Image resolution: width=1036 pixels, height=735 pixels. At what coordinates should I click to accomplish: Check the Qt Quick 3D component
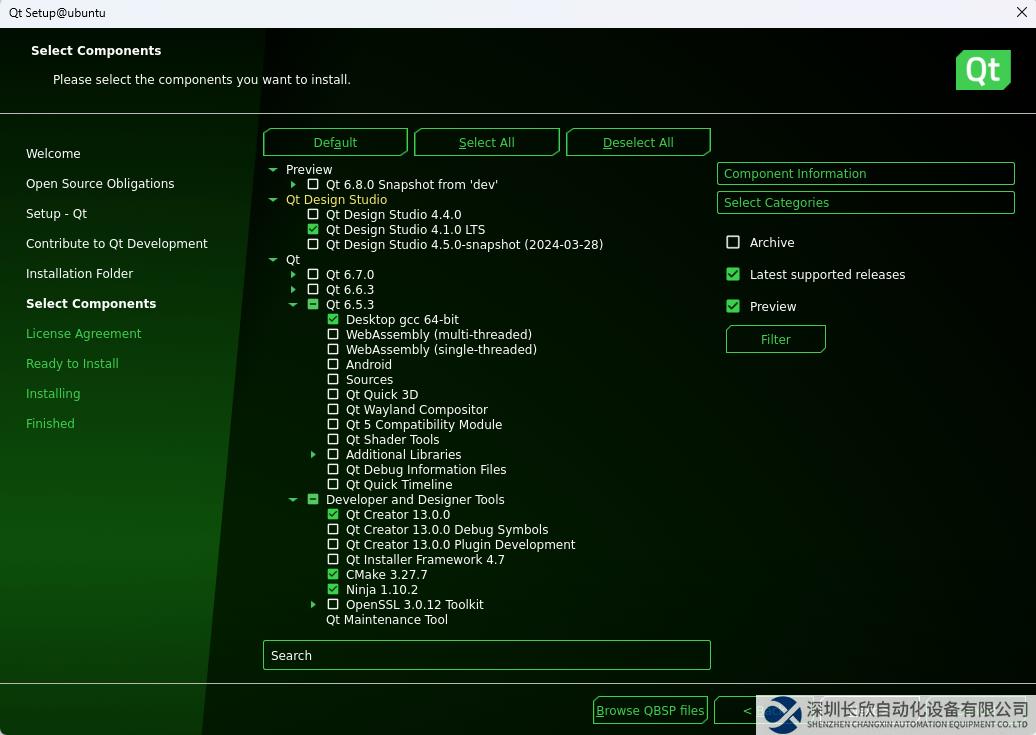pos(333,394)
